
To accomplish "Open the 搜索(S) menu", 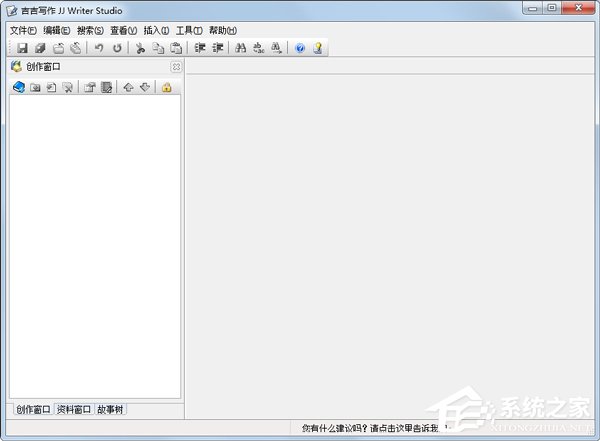I will (x=90, y=30).
